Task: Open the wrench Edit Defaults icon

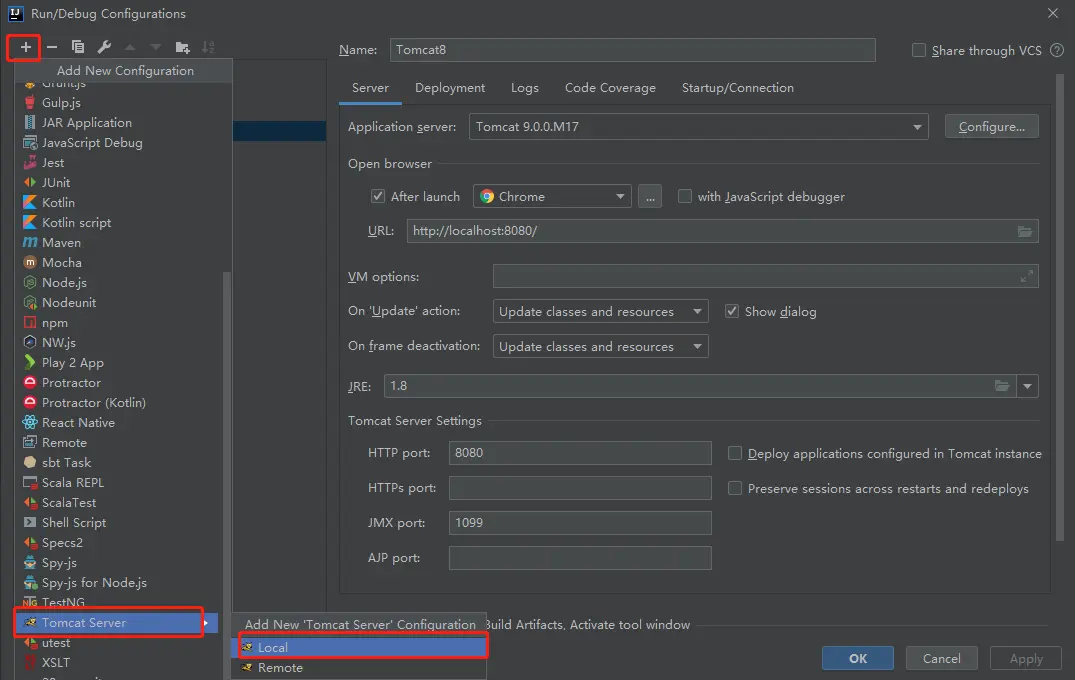Action: [104, 47]
